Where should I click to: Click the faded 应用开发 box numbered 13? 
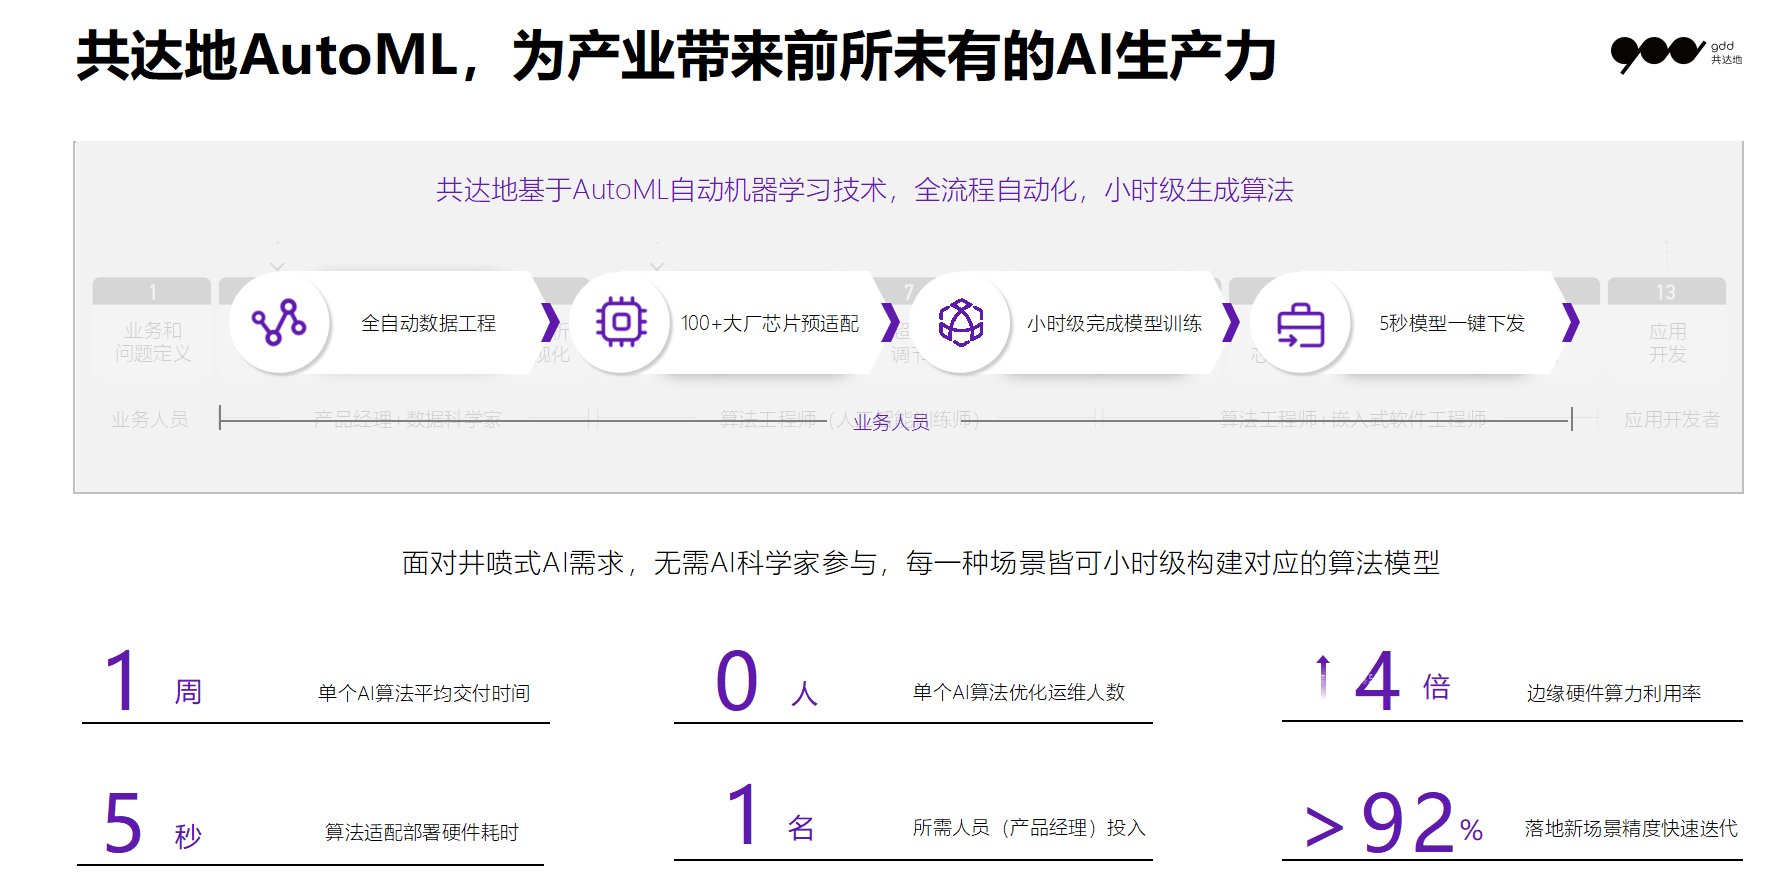pos(1667,328)
